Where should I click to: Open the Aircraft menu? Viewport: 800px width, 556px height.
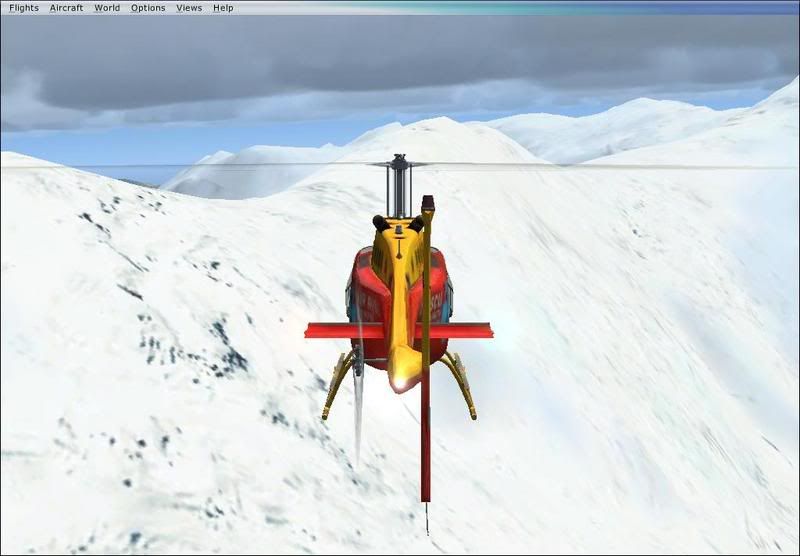(66, 8)
